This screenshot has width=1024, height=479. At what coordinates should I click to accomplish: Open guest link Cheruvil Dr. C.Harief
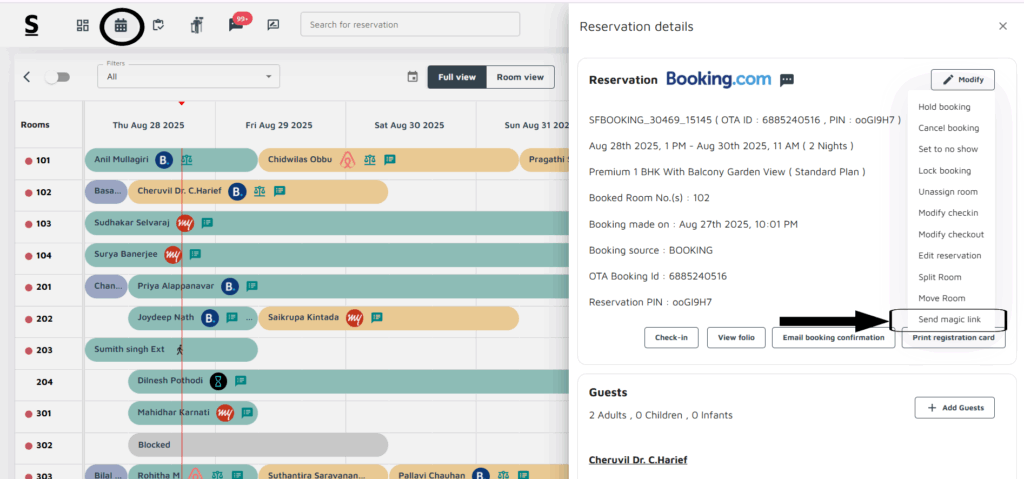(638, 460)
